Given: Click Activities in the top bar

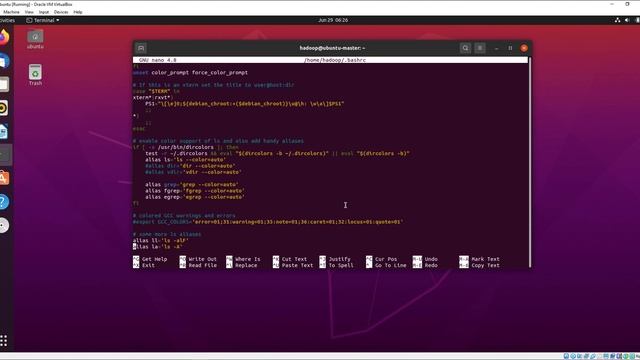Looking at the screenshot, I should coord(7,20).
